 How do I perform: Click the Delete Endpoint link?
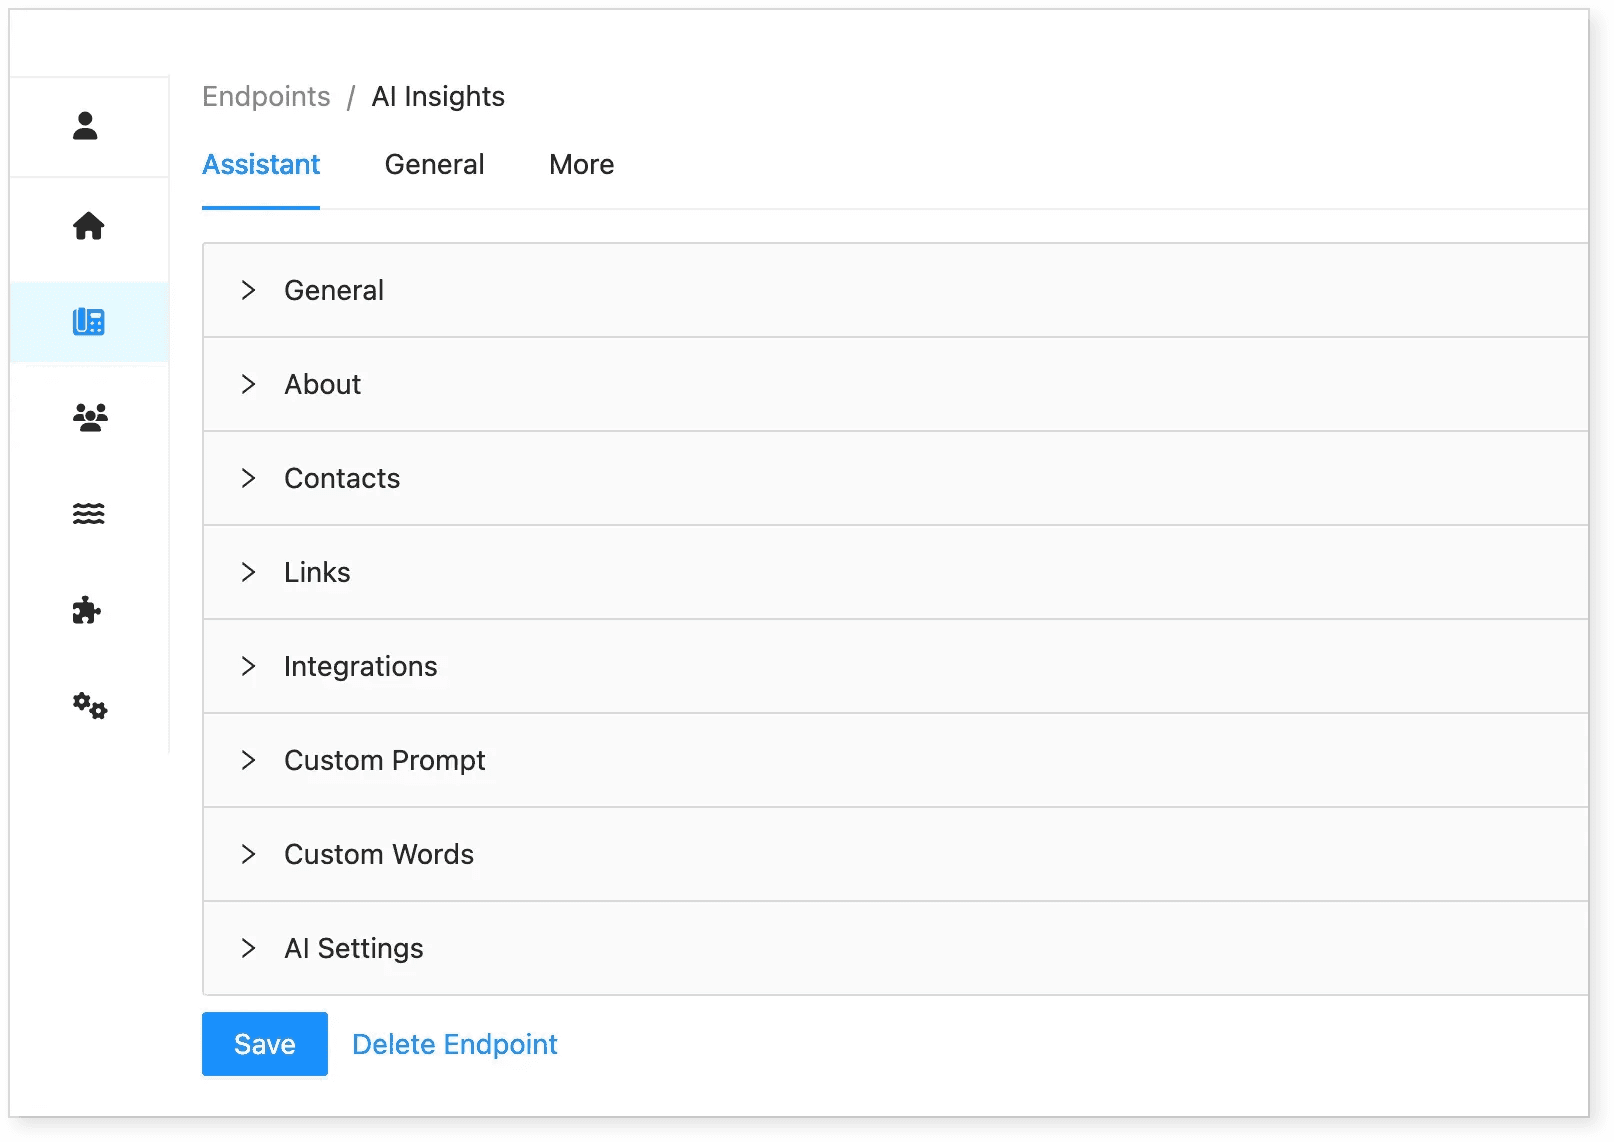click(455, 1044)
